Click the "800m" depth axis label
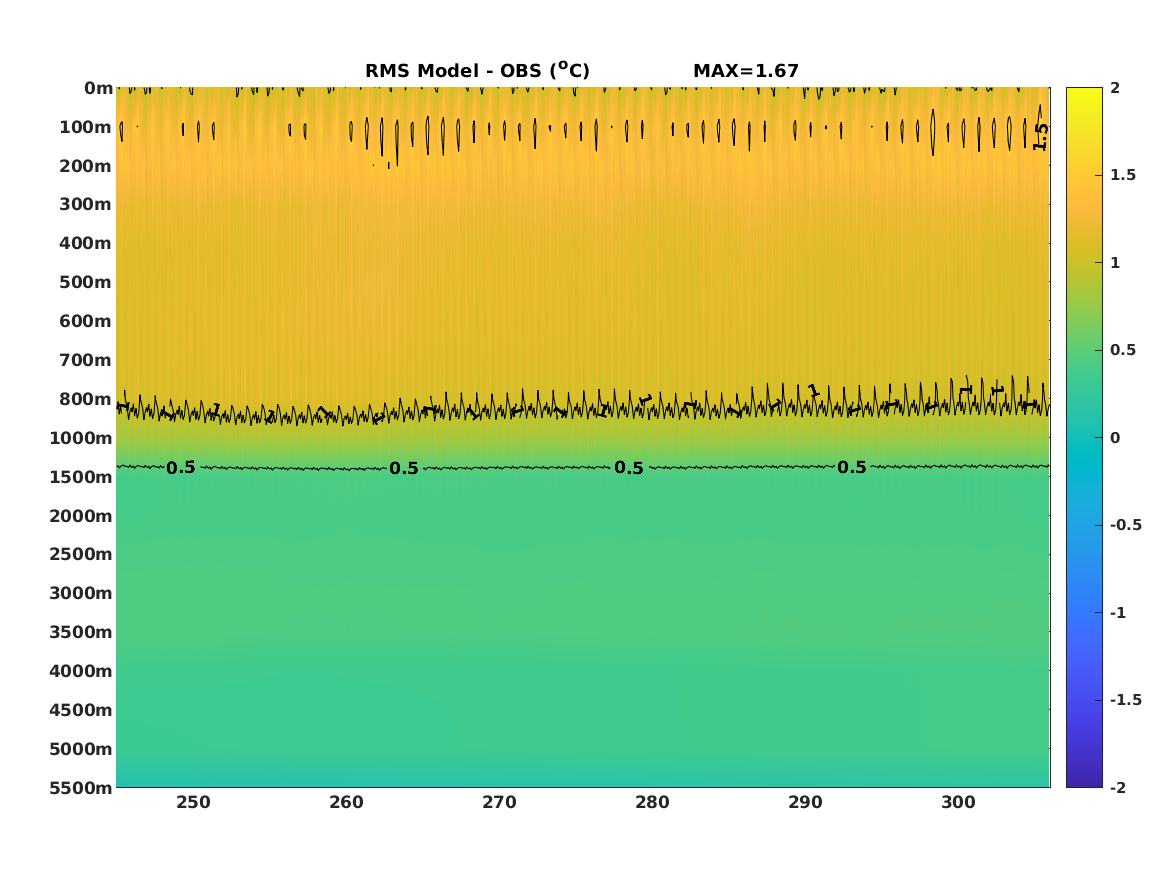1167x875 pixels. click(x=86, y=399)
